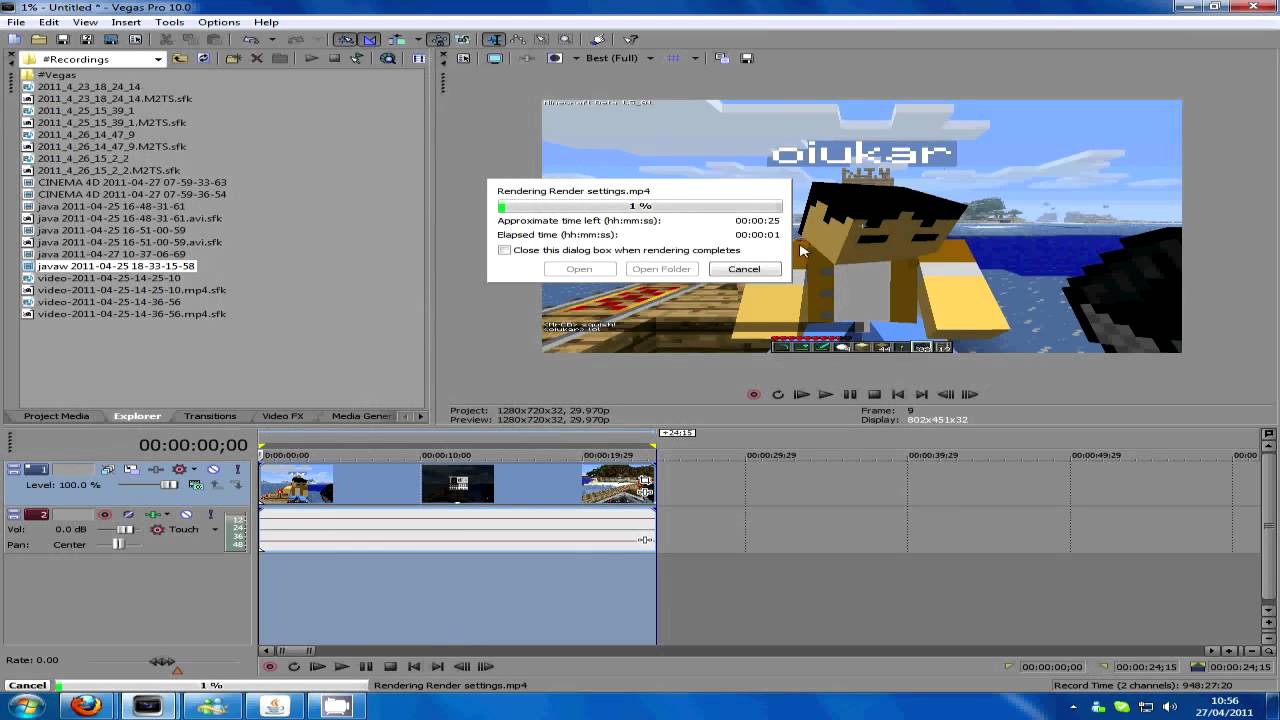Click Explorer delete X icon

coord(256,58)
